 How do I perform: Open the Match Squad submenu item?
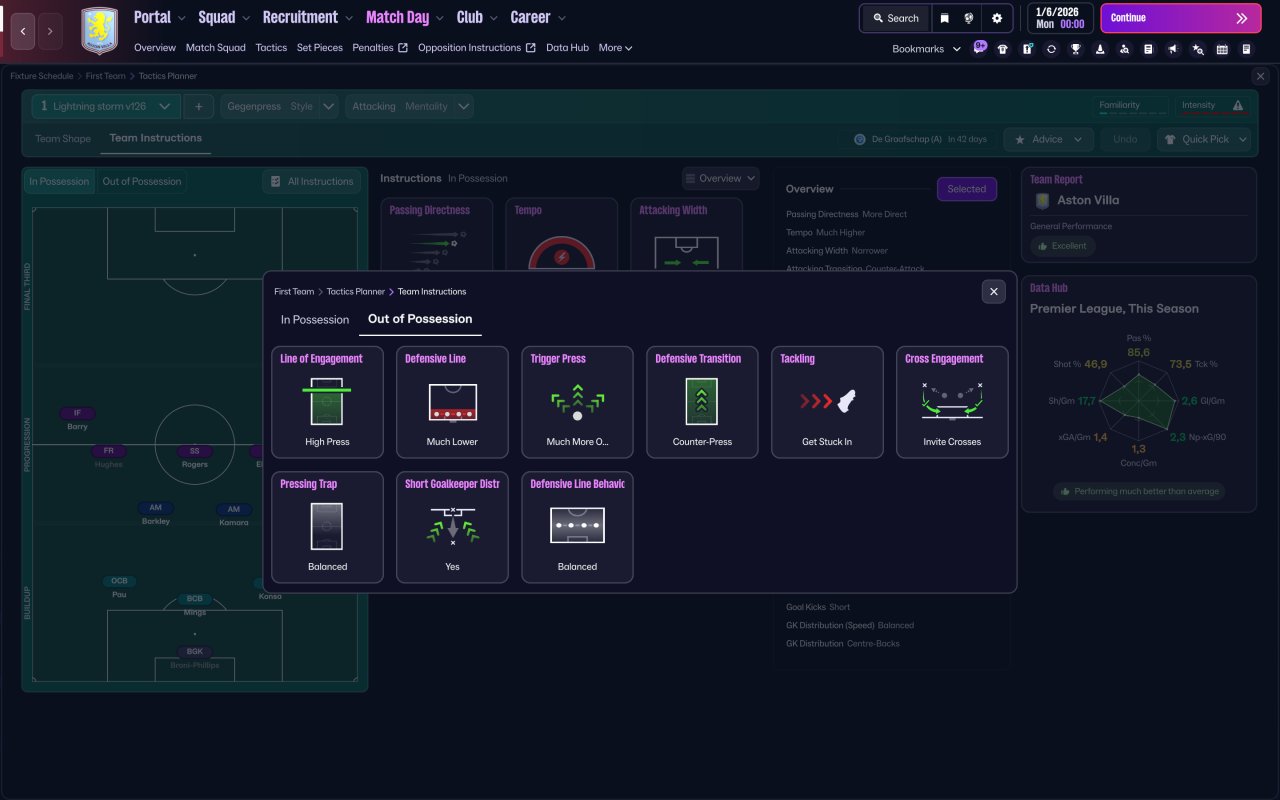[x=215, y=47]
